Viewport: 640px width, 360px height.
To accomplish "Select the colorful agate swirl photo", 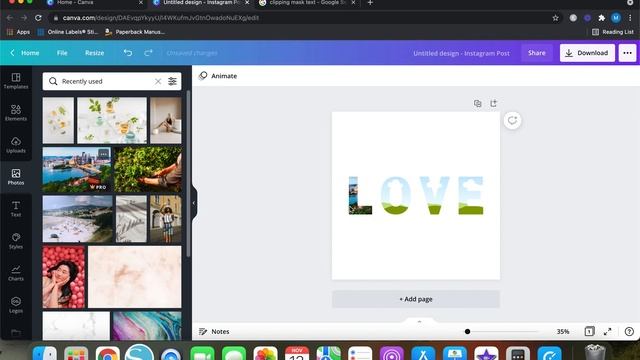I will pos(147,326).
